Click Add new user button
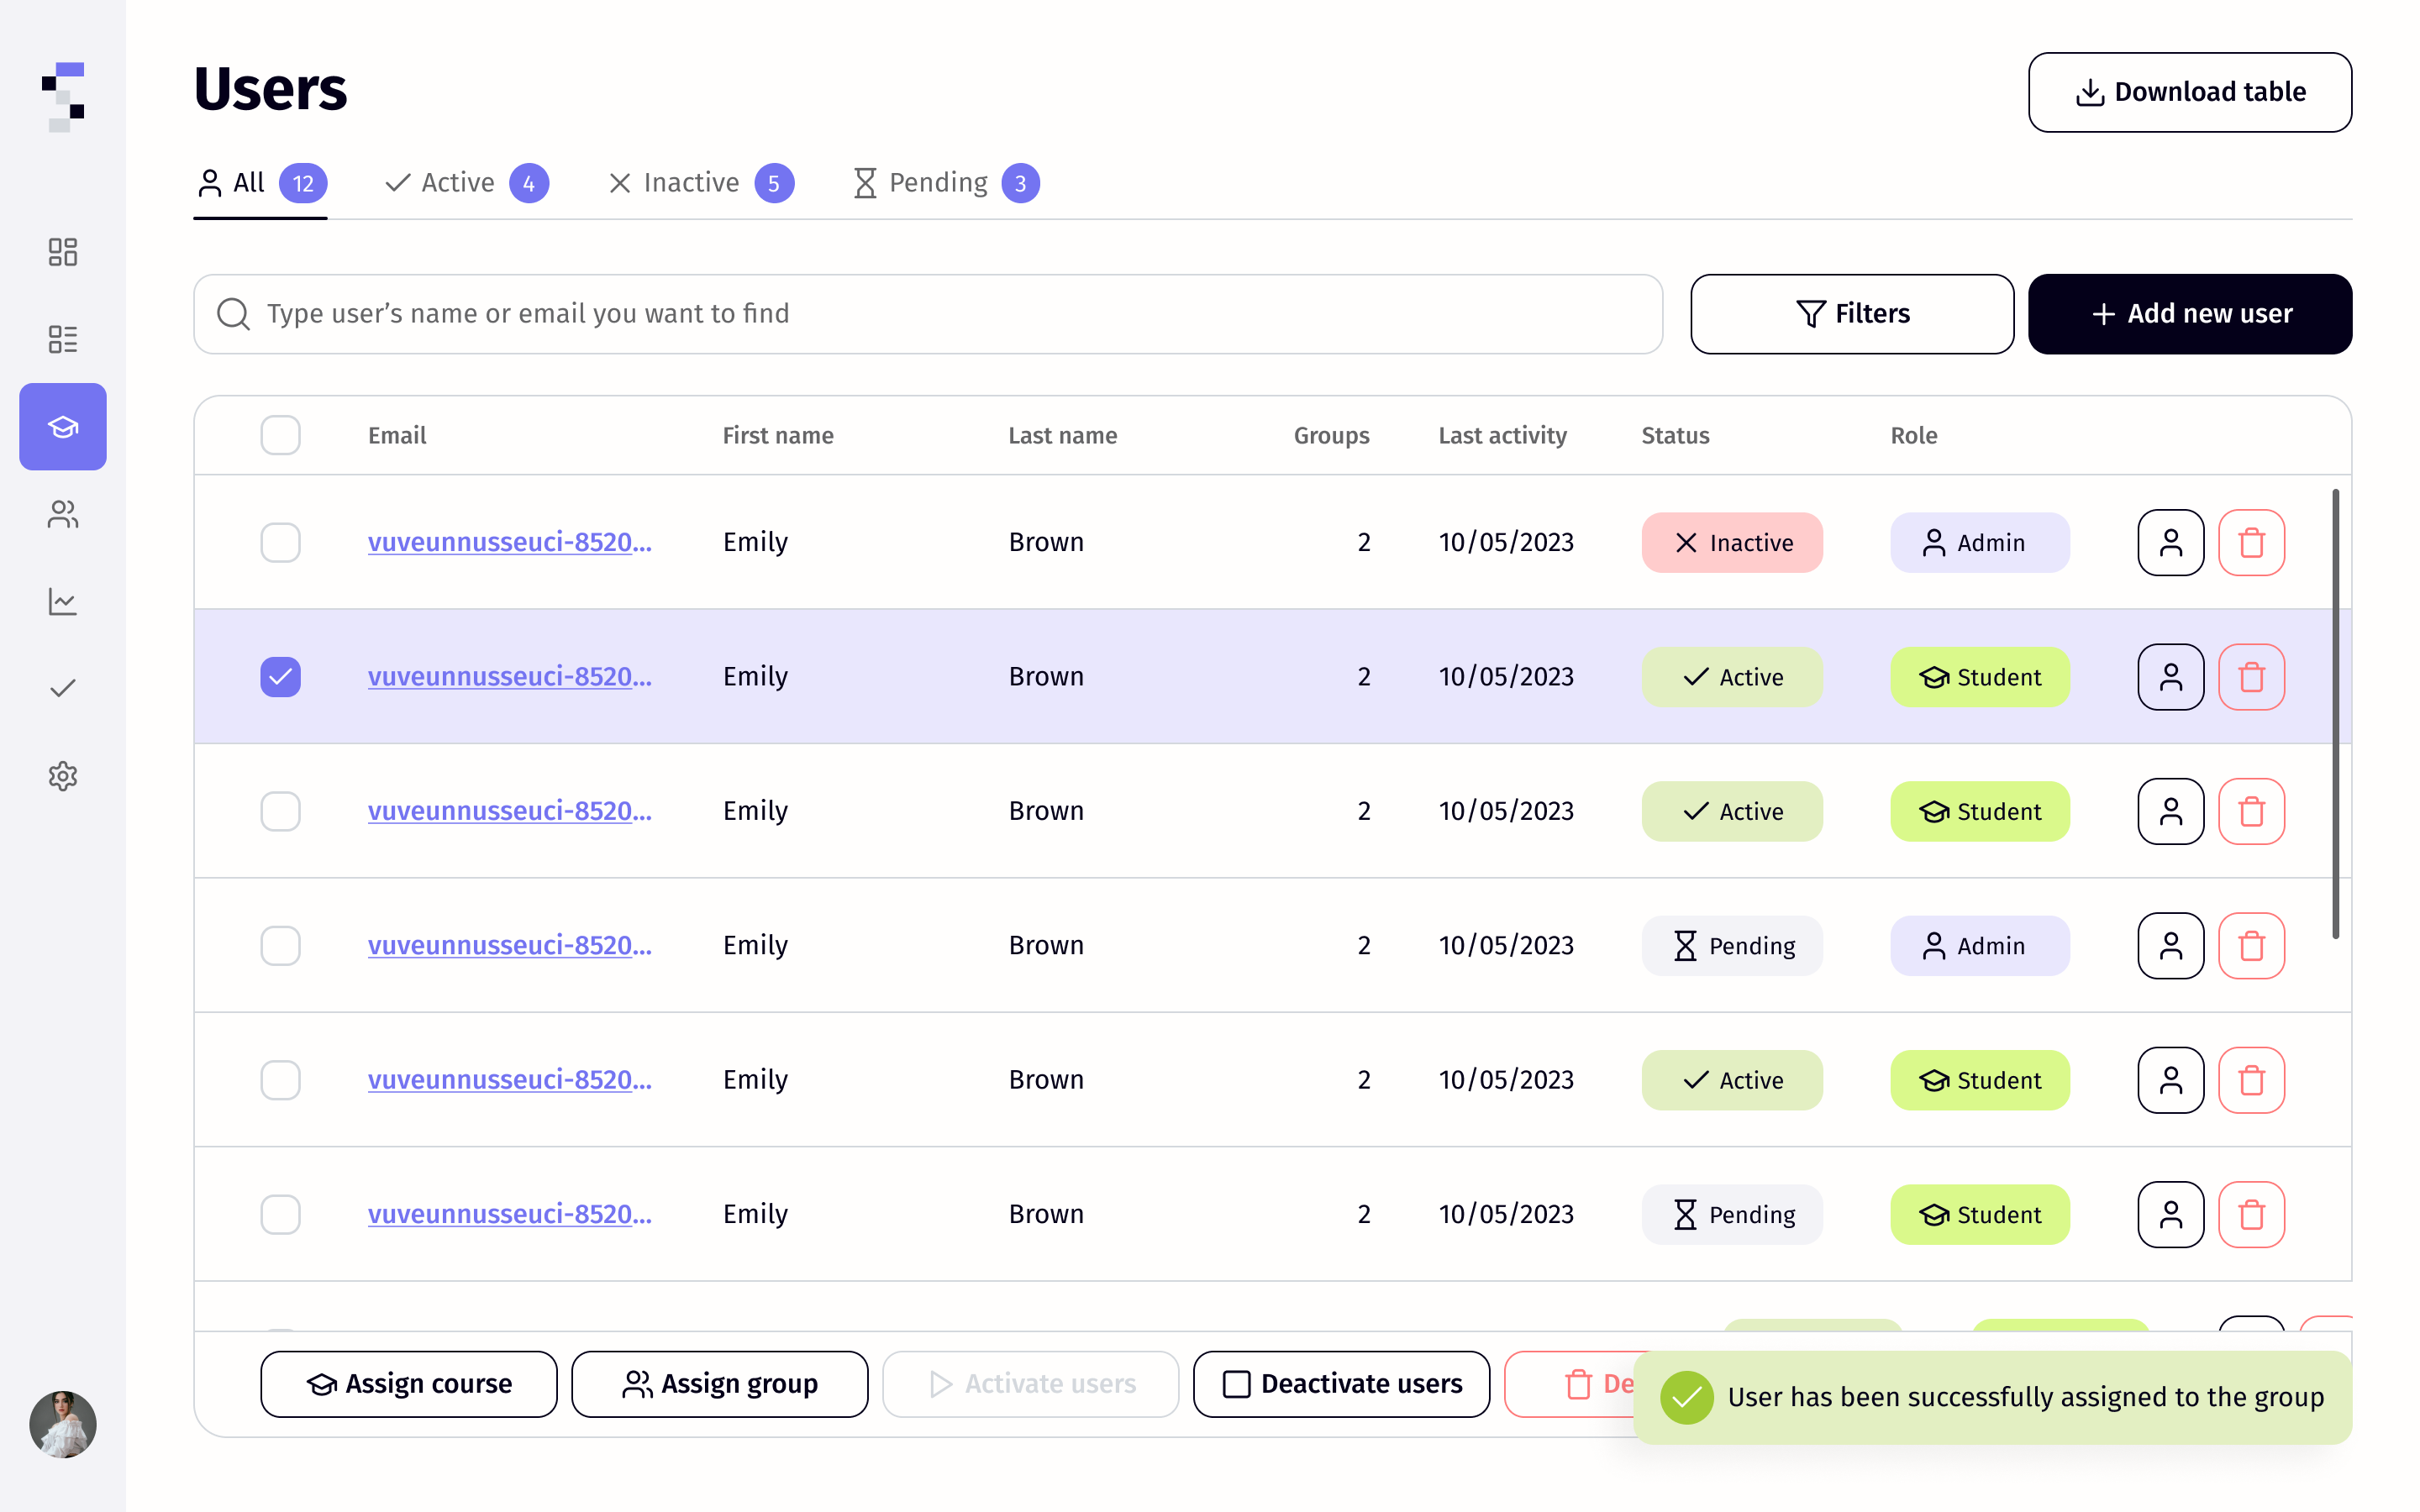 (x=2189, y=314)
